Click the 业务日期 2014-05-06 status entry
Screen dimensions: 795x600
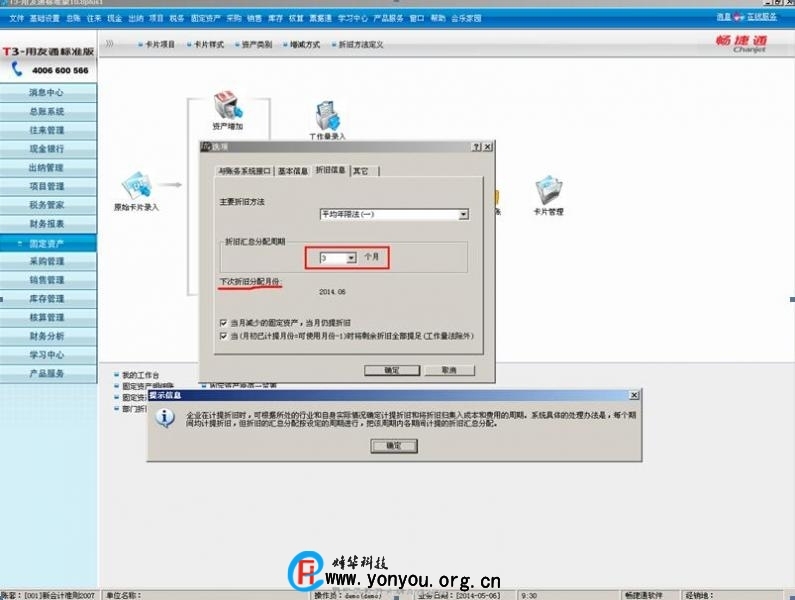click(459, 595)
